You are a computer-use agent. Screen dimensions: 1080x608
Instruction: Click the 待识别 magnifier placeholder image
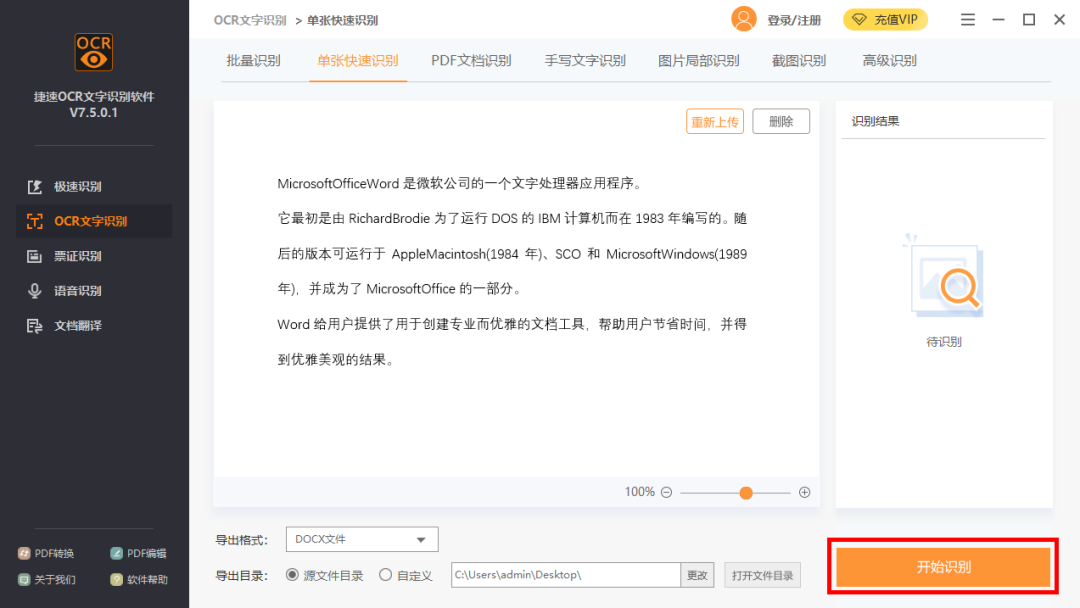(944, 276)
